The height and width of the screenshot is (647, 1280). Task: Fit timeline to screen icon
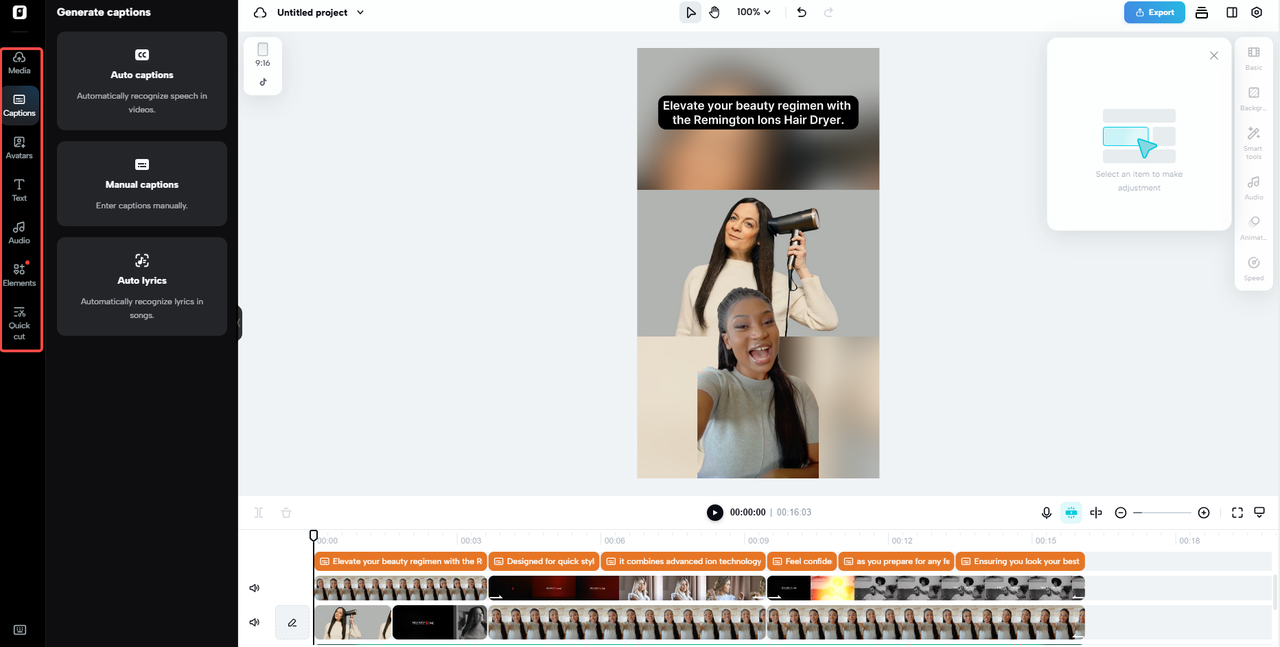coord(1237,512)
